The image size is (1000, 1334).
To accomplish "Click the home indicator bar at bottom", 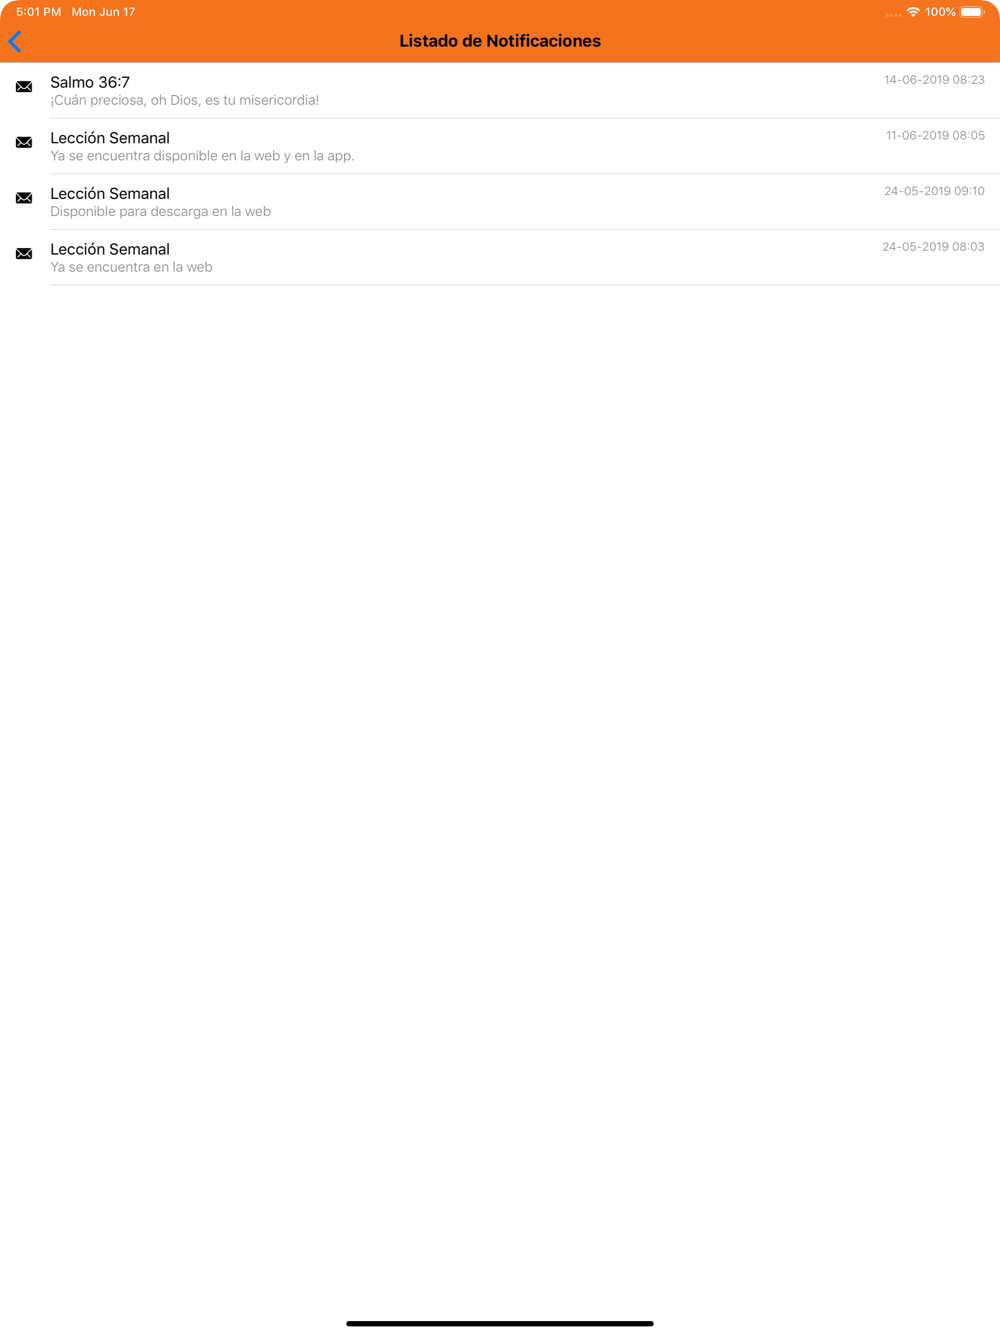I will (x=500, y=1323).
